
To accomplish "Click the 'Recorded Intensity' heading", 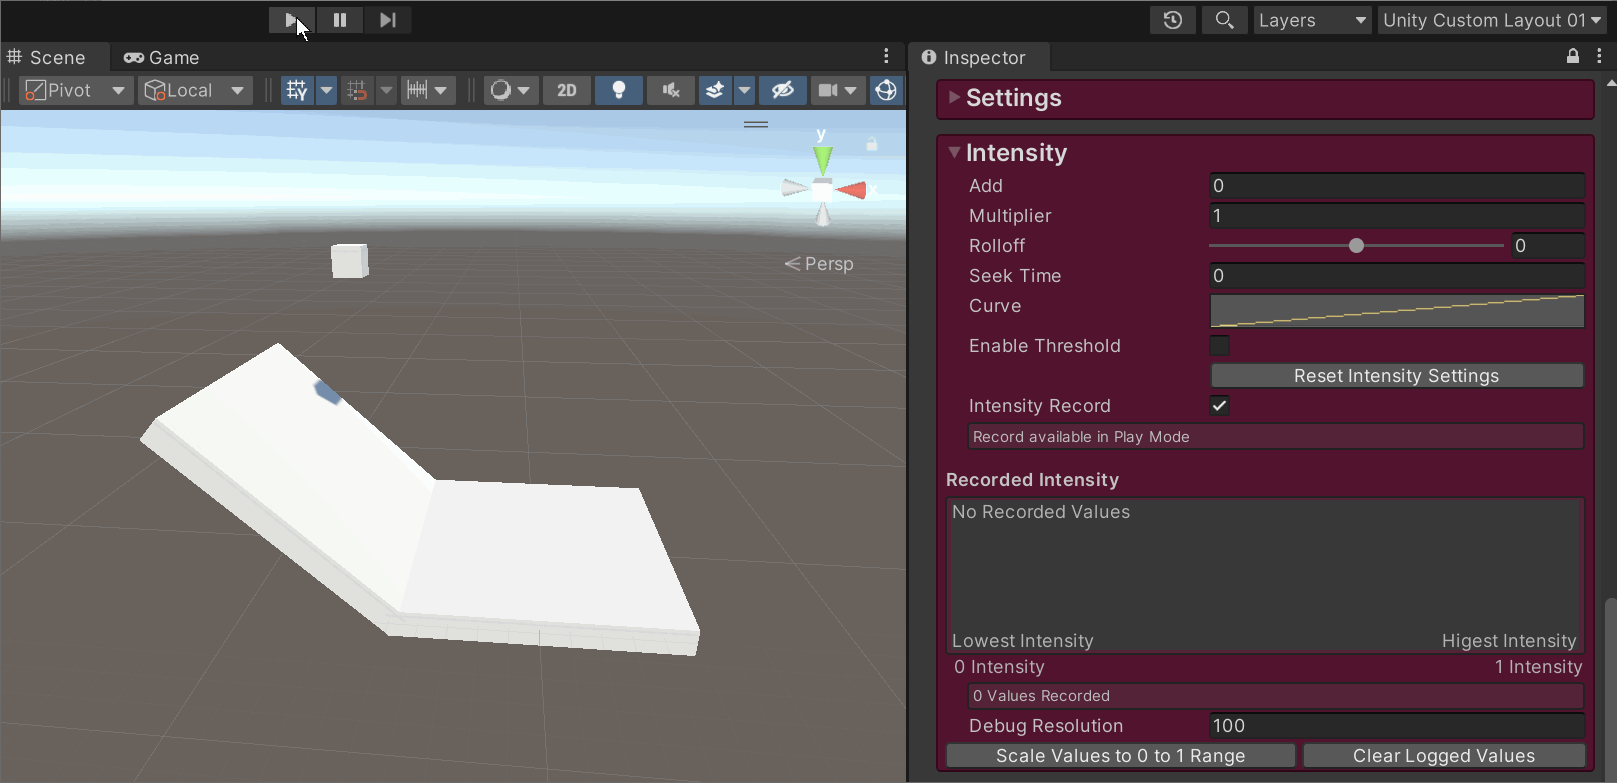I will click(1032, 480).
